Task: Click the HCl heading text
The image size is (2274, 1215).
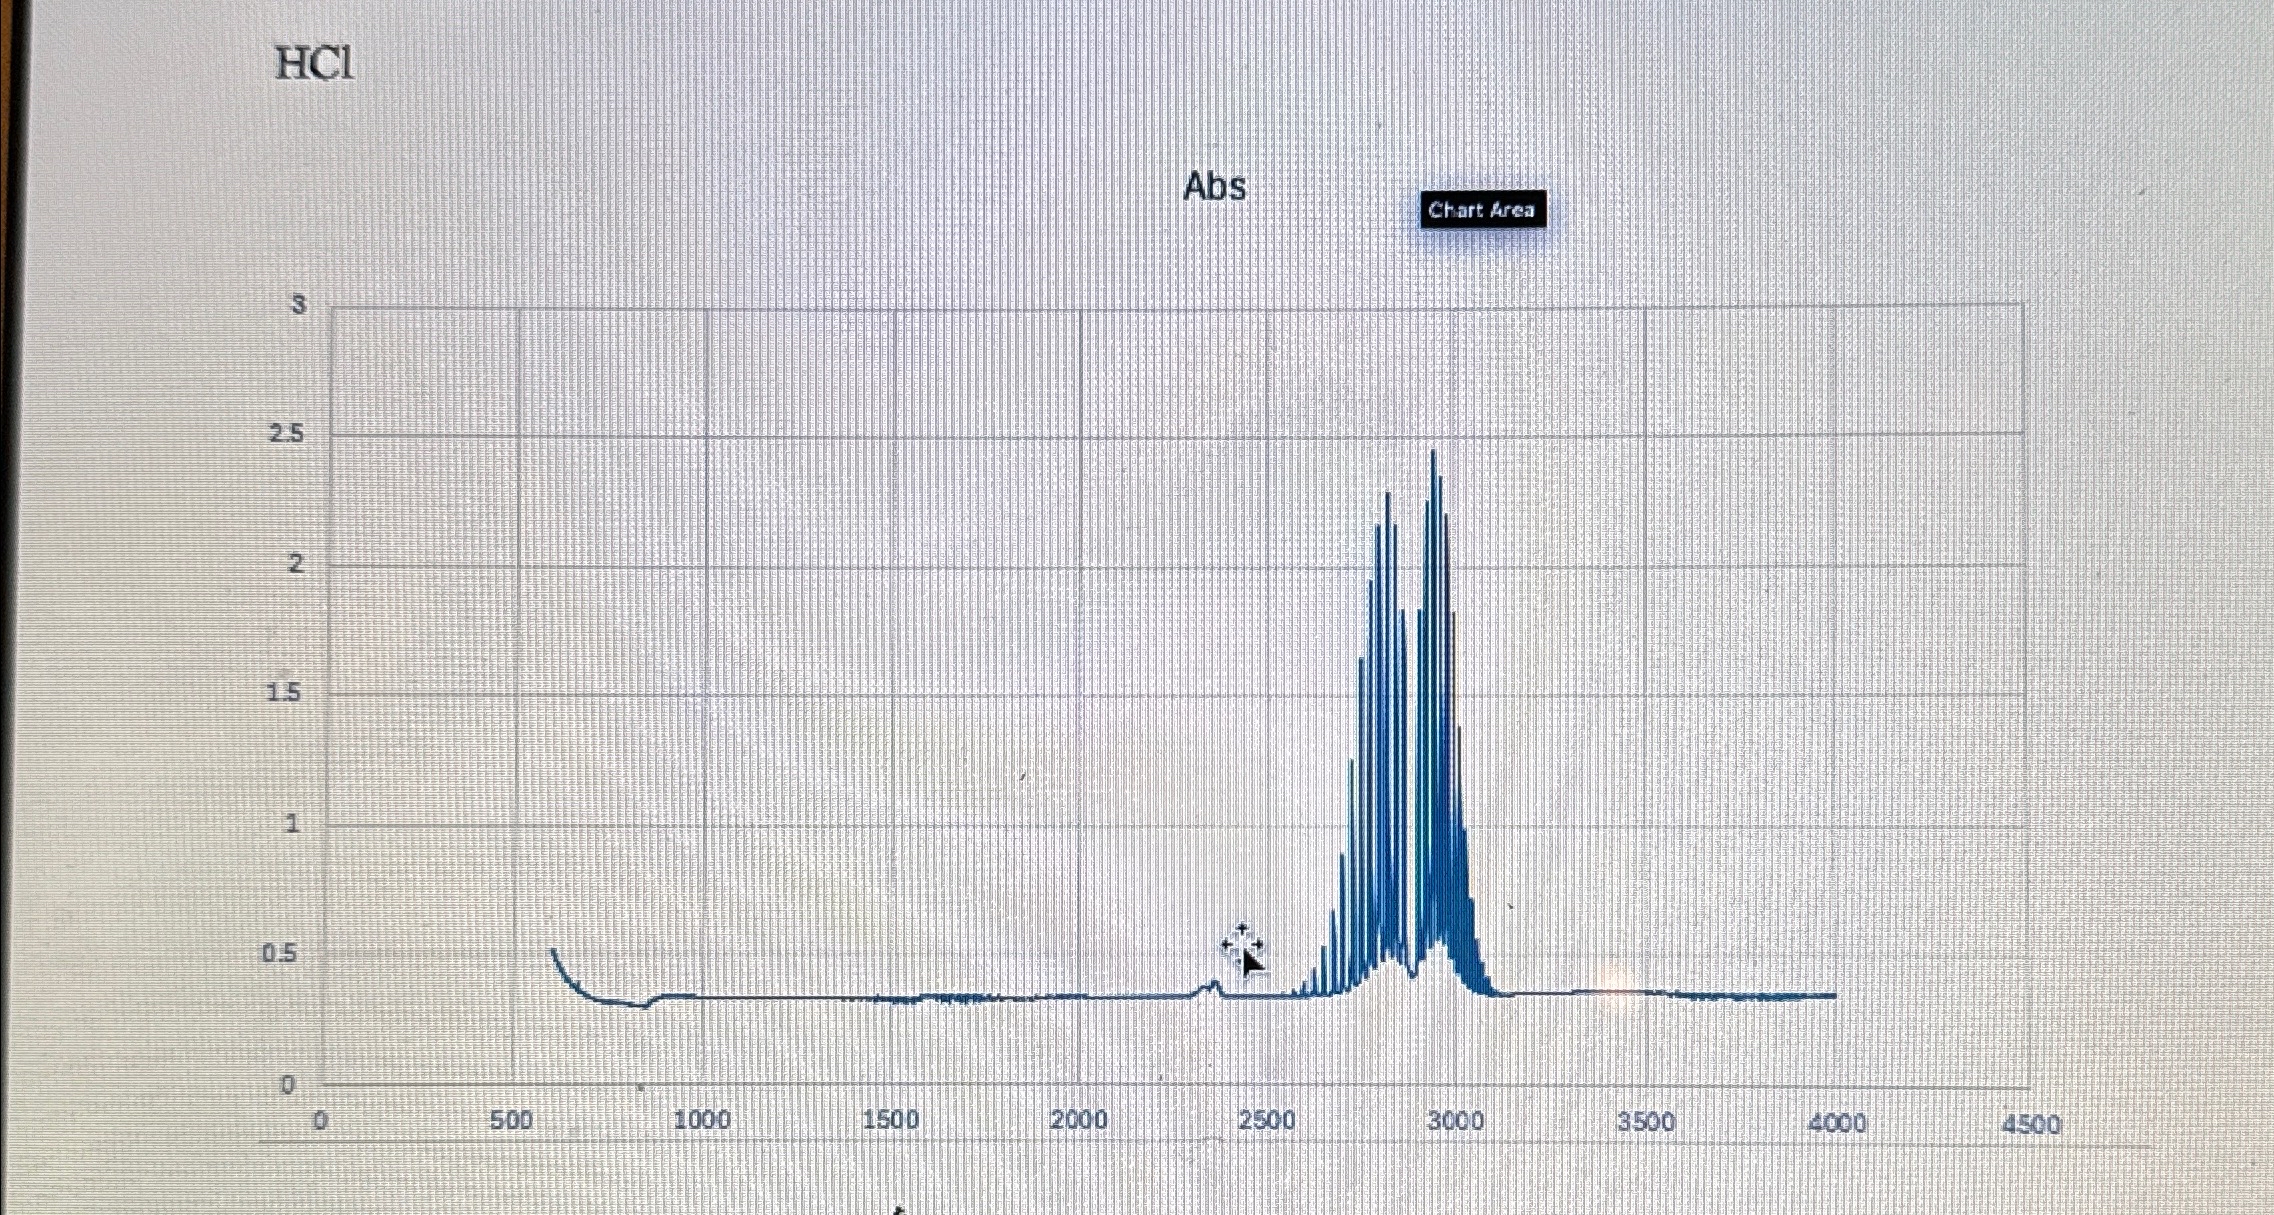Action: pyautogui.click(x=314, y=65)
